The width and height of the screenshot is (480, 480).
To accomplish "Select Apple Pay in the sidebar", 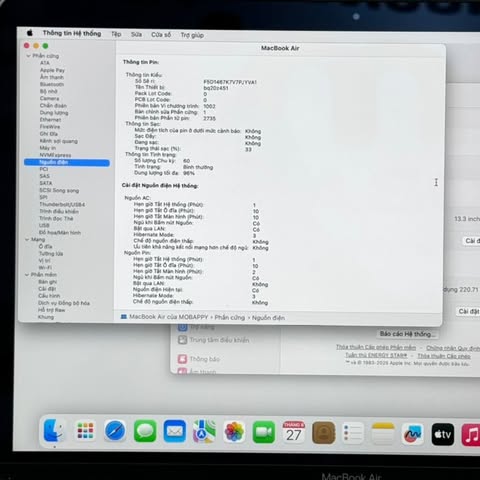I will (x=52, y=70).
